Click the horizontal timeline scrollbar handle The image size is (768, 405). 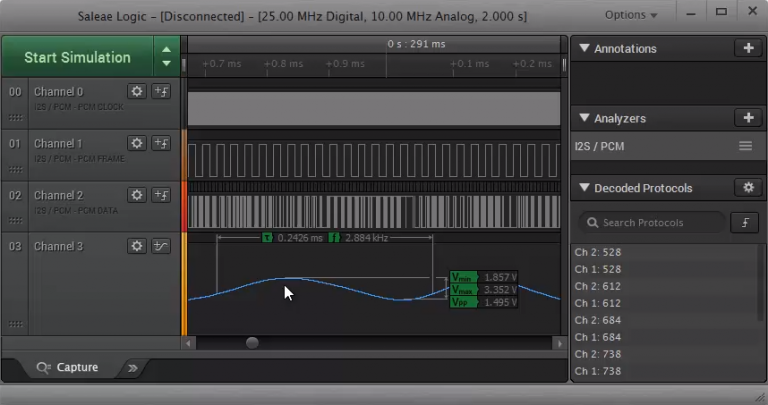point(252,343)
